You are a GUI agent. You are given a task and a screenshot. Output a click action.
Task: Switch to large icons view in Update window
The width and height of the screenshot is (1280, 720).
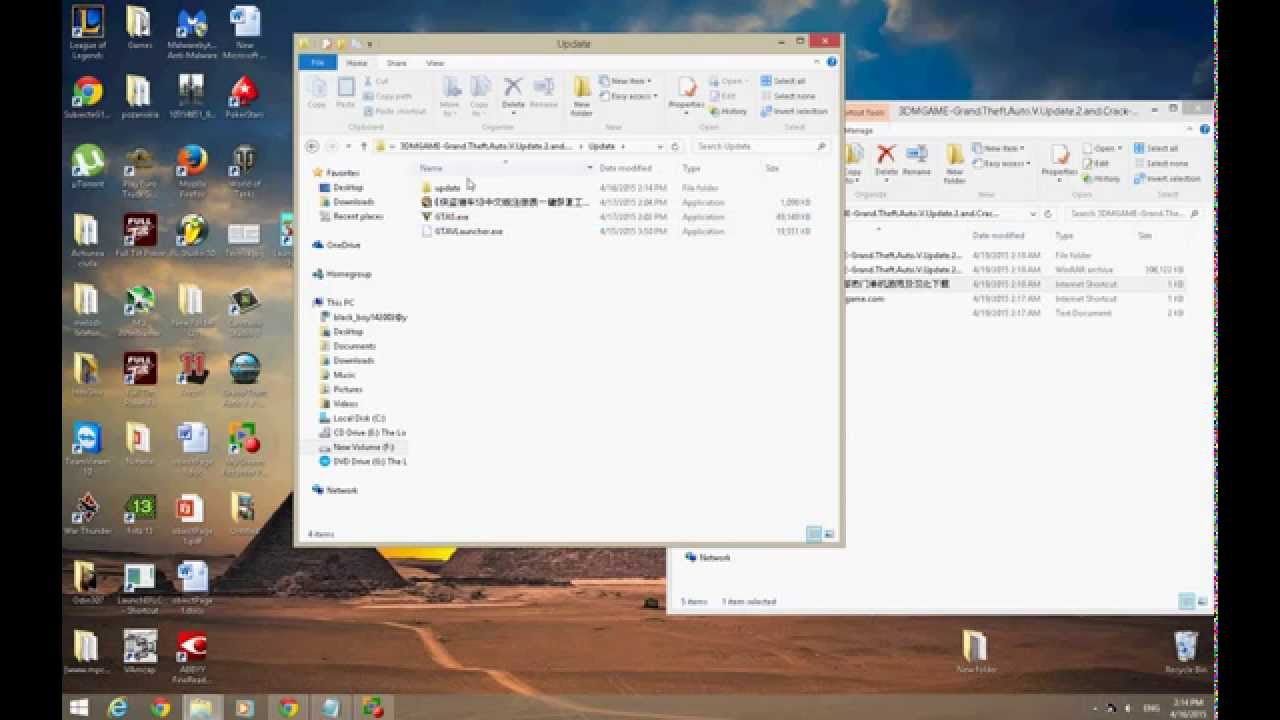pyautogui.click(x=829, y=535)
